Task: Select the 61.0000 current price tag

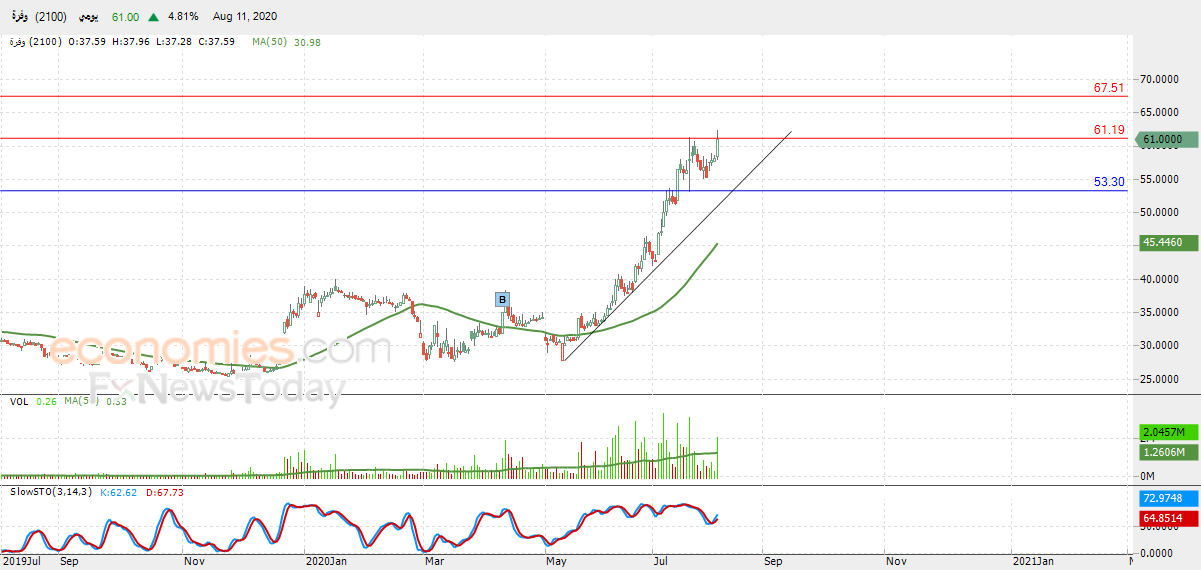Action: 1169,140
